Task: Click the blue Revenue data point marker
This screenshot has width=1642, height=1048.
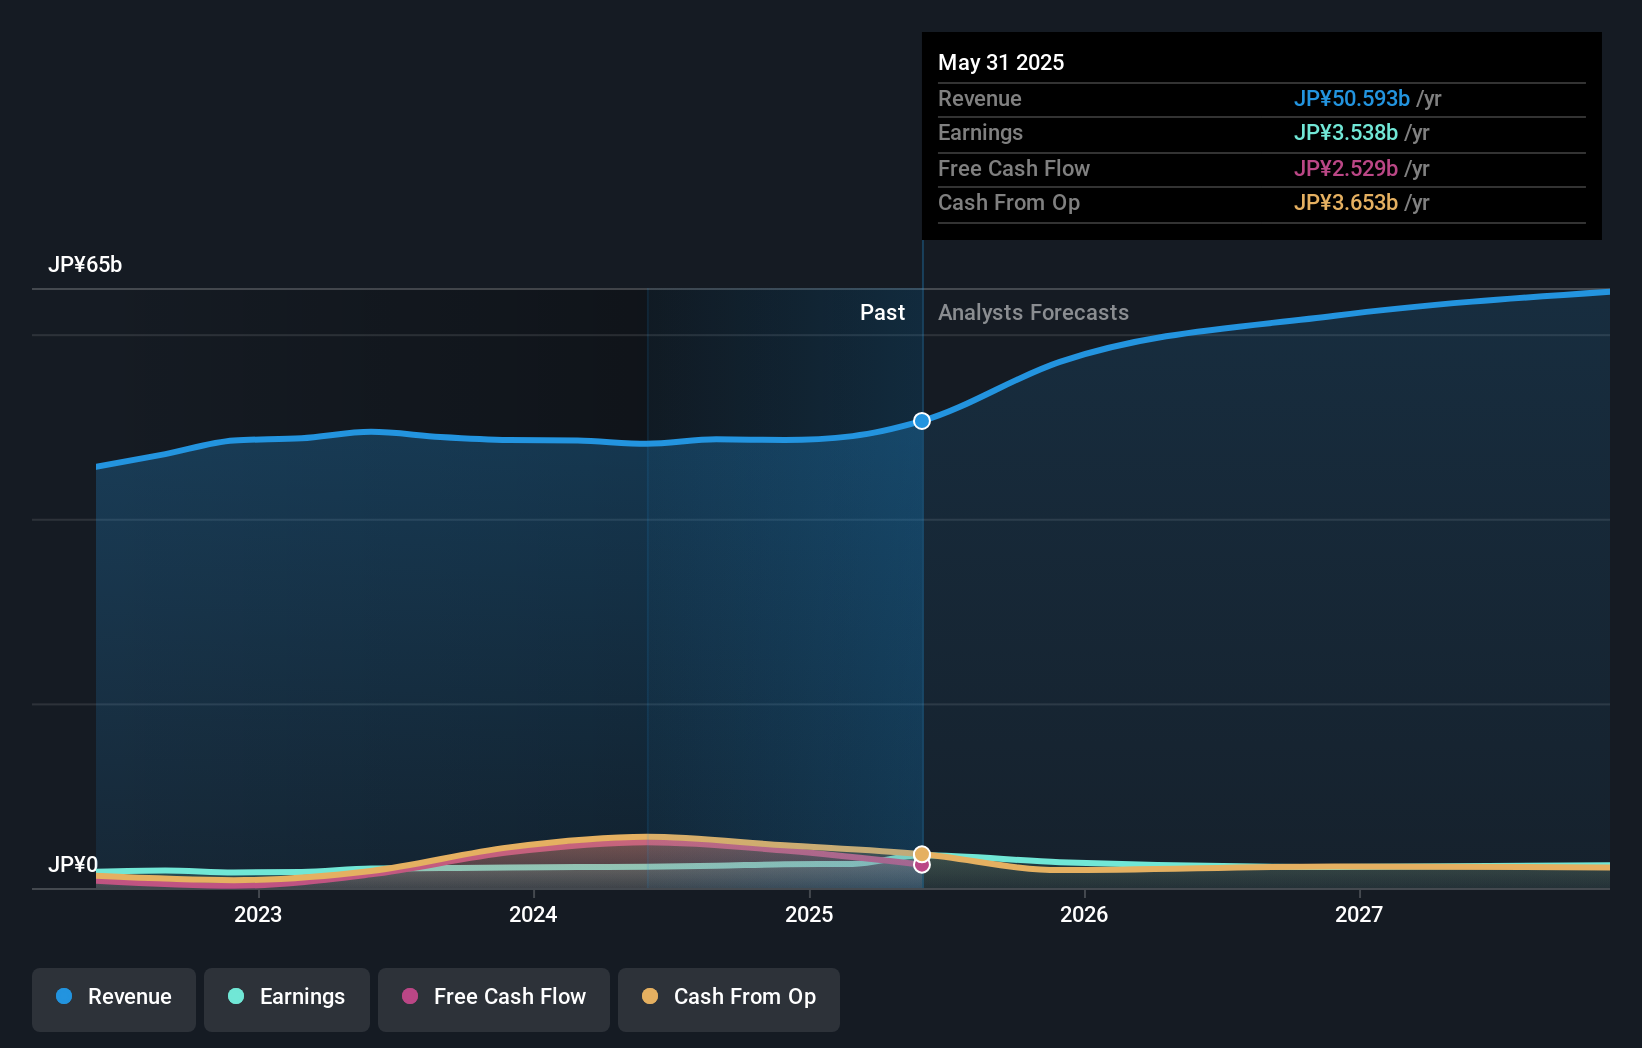Action: [922, 421]
